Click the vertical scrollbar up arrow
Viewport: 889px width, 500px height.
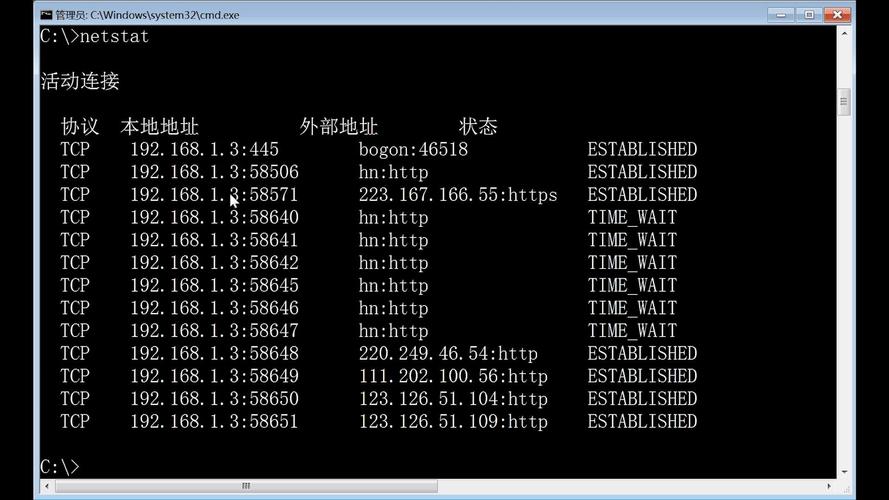click(x=844, y=33)
